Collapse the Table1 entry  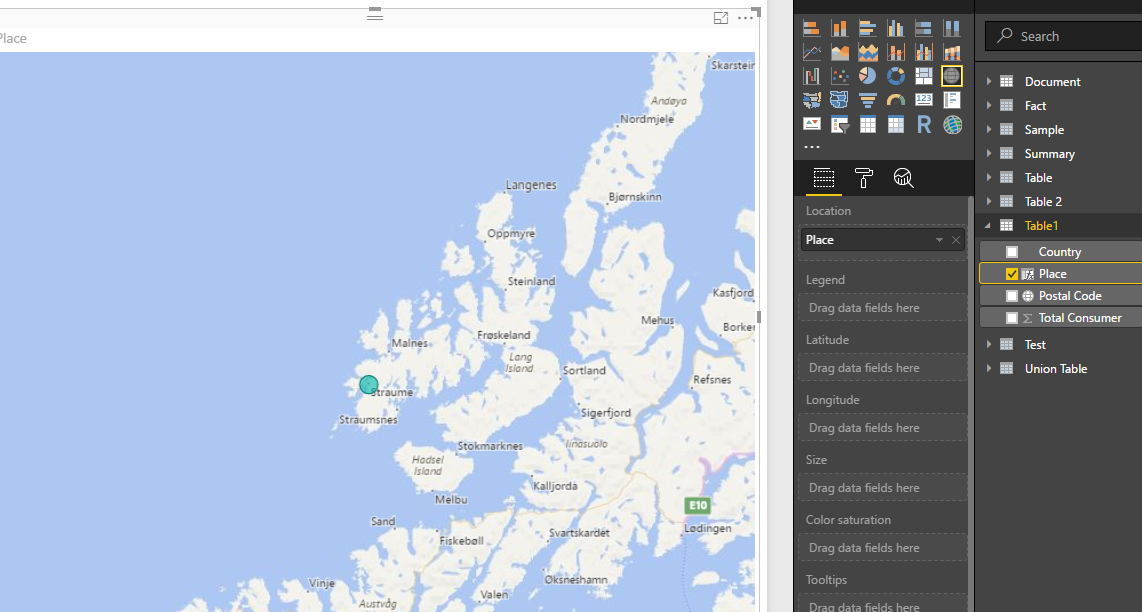pos(988,226)
